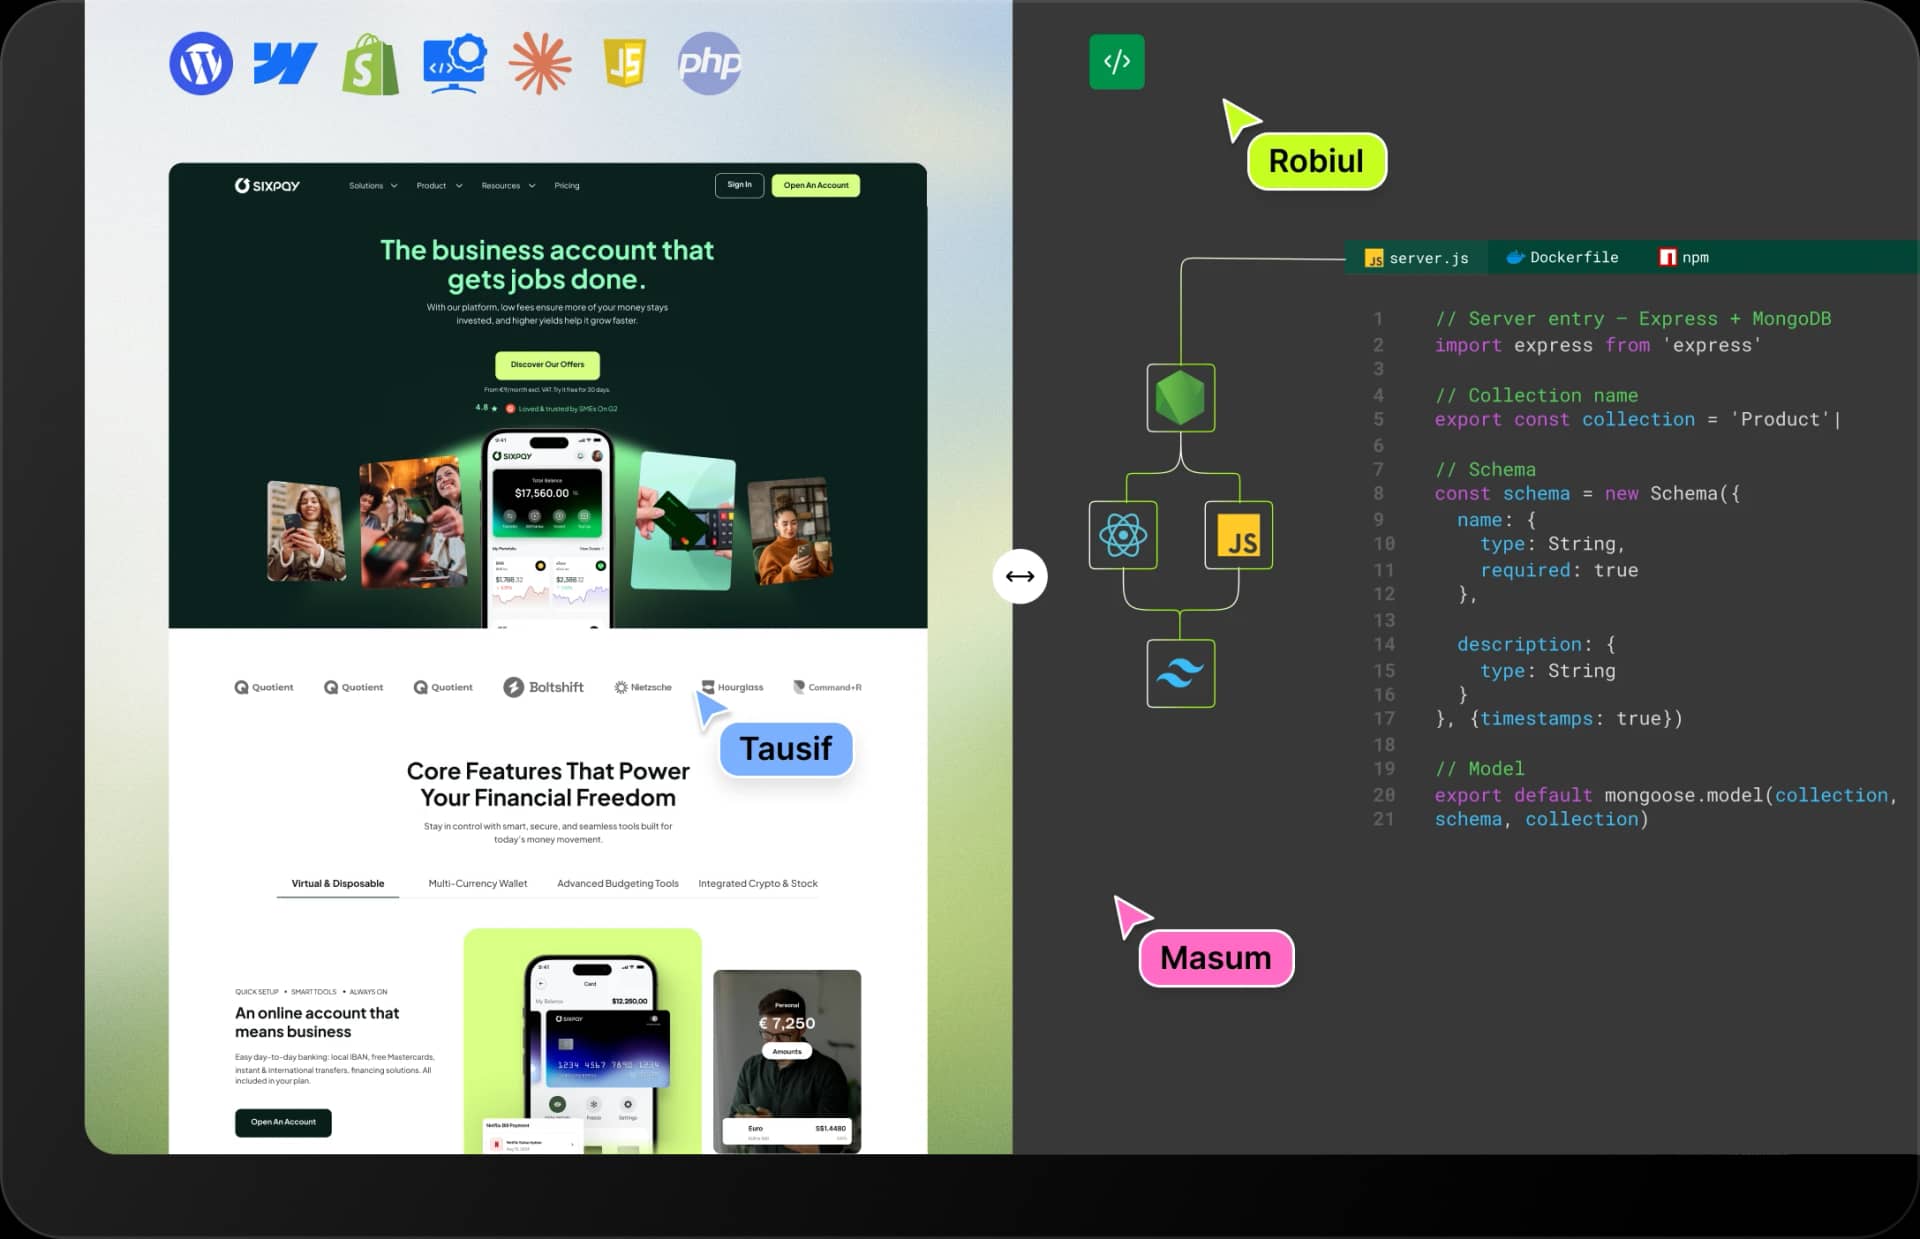Click the Command+R brand logo

[x=827, y=687]
